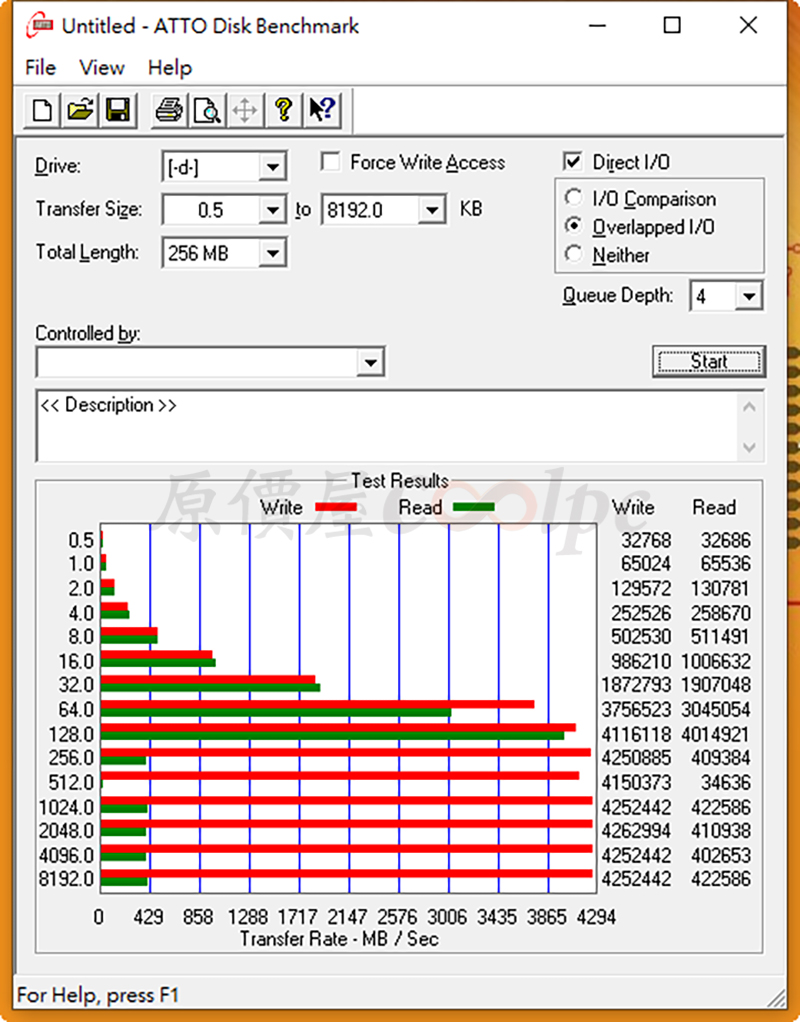Click the ATTO application icon in the title bar
Screen dimensions: 800x1022
[40, 25]
